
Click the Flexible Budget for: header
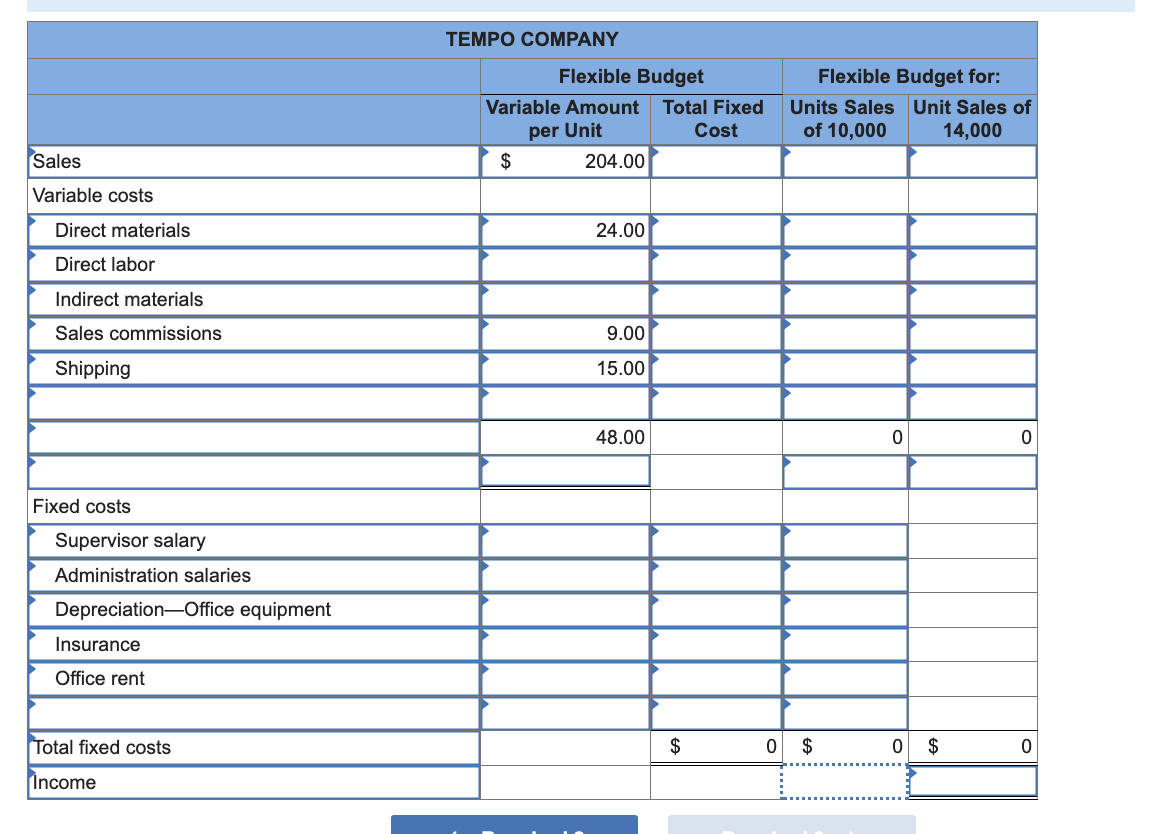909,76
